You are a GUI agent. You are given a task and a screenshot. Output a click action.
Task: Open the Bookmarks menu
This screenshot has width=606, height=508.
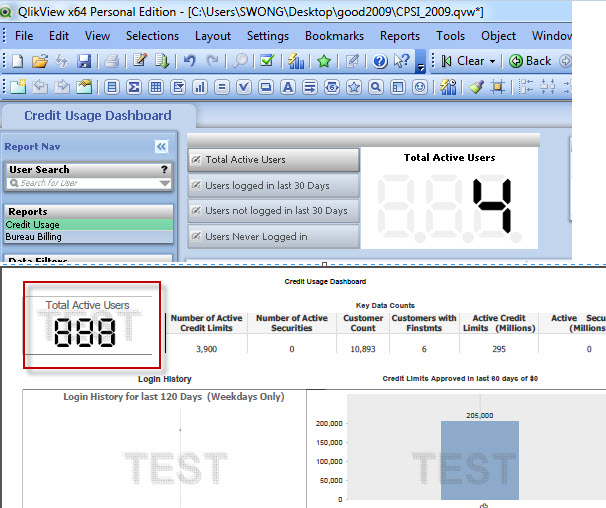334,35
